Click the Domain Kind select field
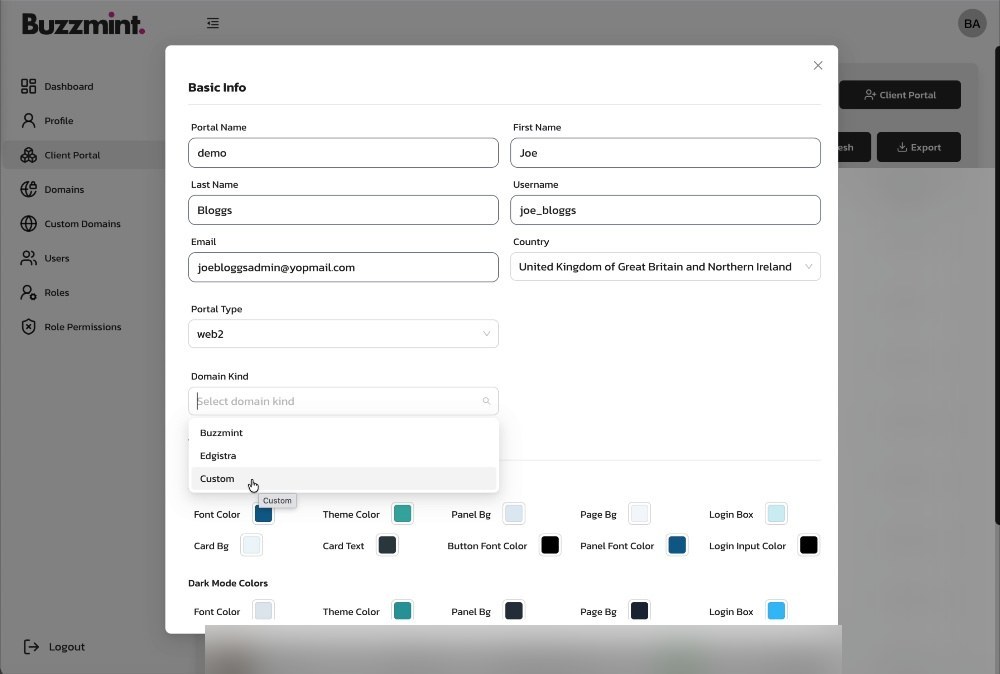This screenshot has width=1000, height=674. tap(343, 401)
